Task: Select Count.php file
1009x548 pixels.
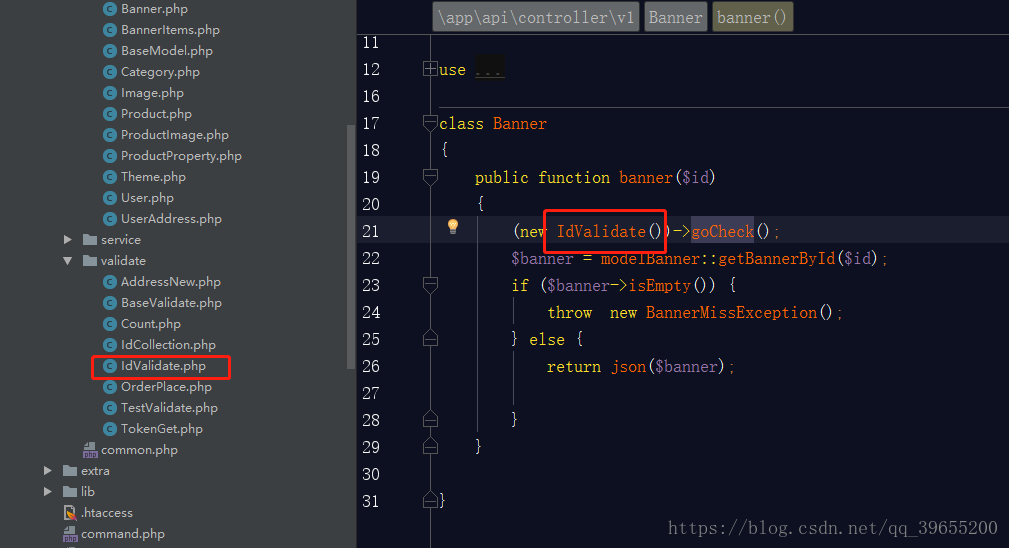Action: [x=151, y=324]
